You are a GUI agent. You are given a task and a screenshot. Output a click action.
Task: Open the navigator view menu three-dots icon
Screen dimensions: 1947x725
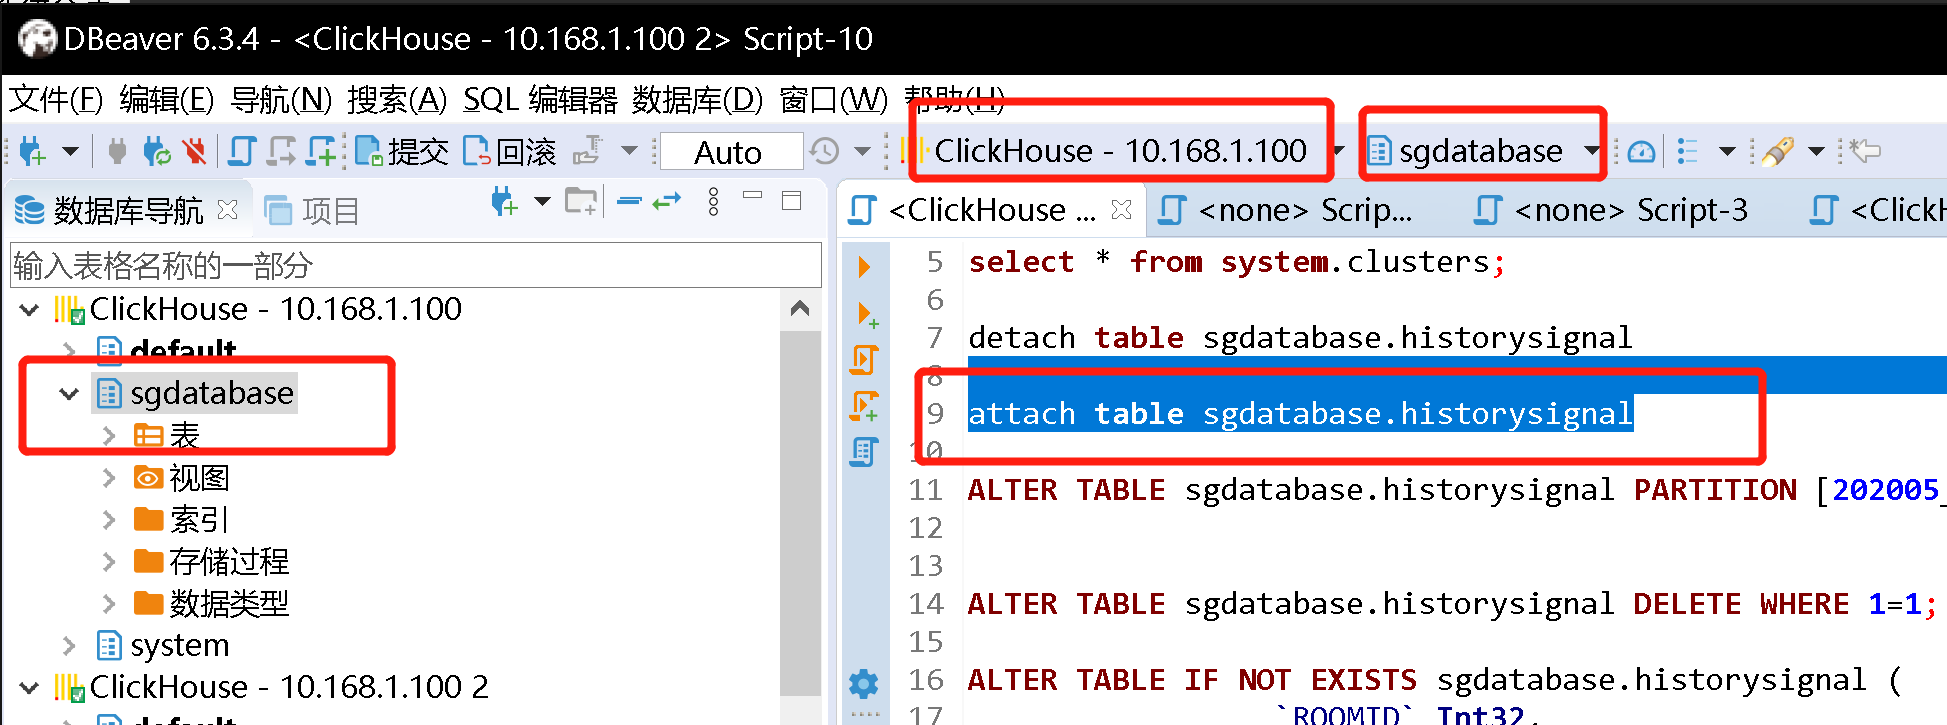coord(713,201)
